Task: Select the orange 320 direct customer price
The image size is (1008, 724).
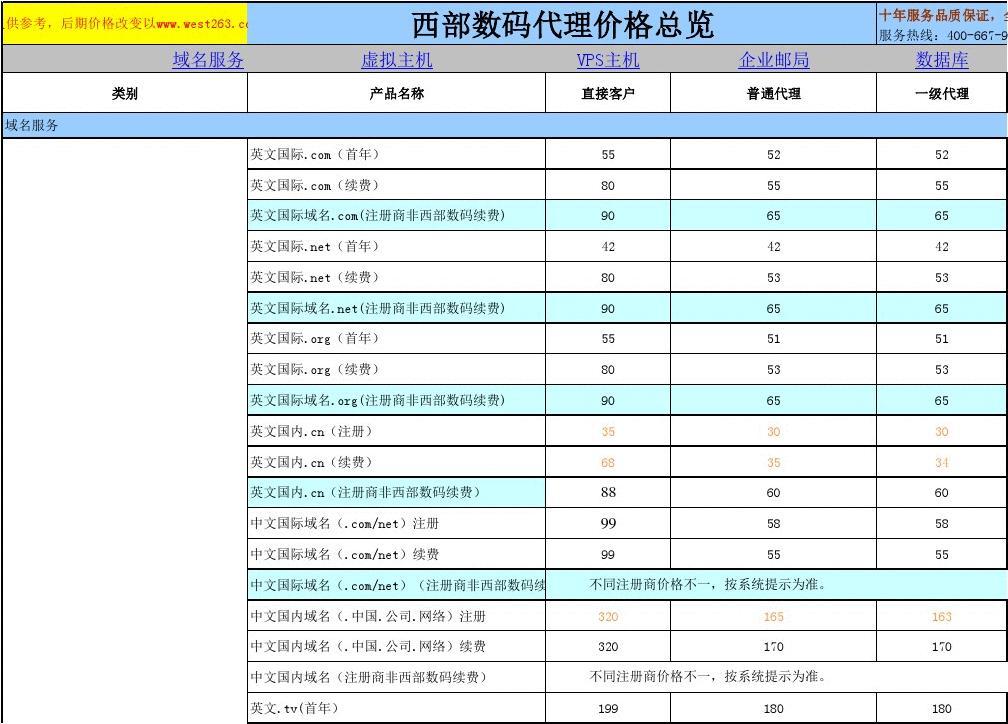Action: [x=608, y=617]
